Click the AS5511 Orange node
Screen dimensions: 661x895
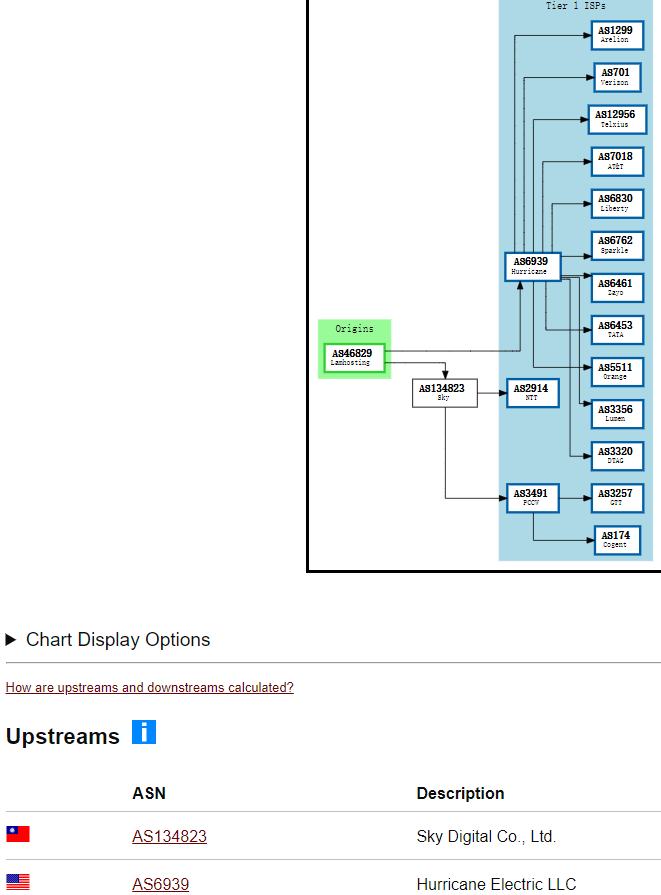617,372
